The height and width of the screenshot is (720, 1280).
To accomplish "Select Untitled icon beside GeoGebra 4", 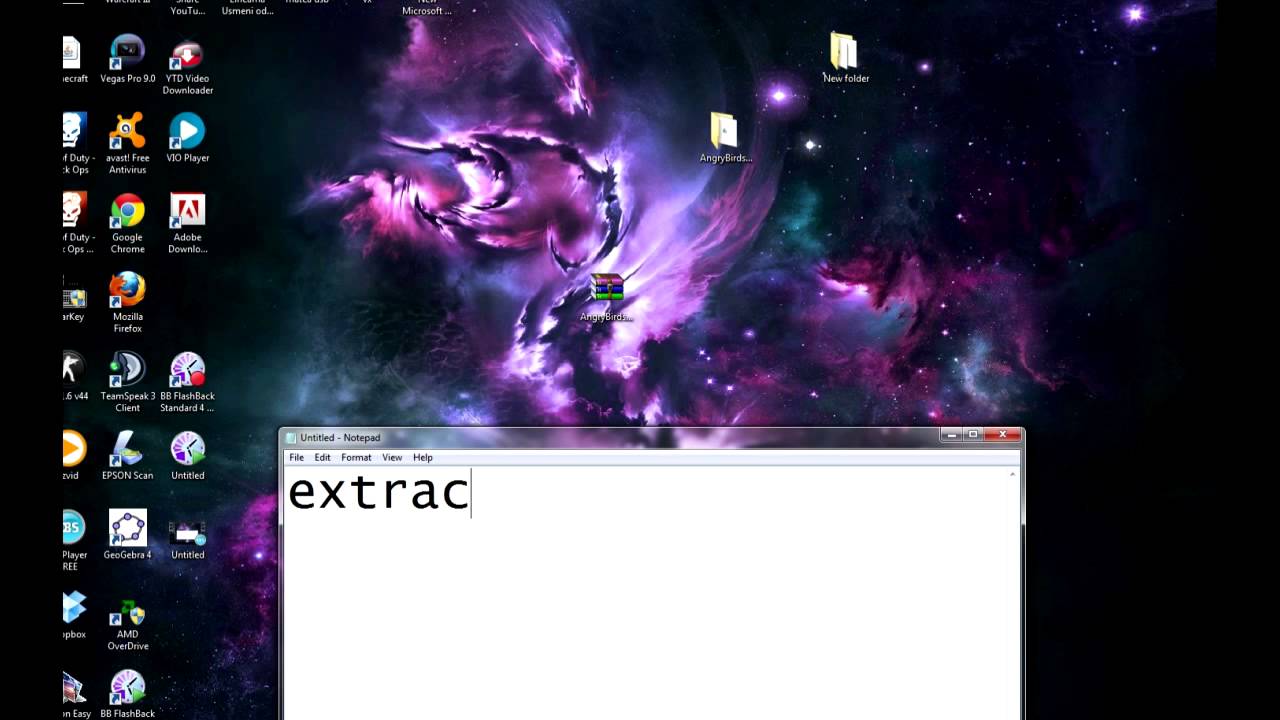I will pos(187,540).
